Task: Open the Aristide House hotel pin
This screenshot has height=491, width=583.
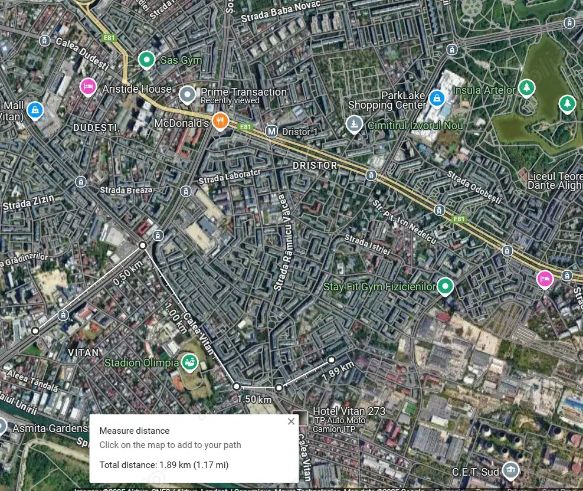Action: [88, 87]
